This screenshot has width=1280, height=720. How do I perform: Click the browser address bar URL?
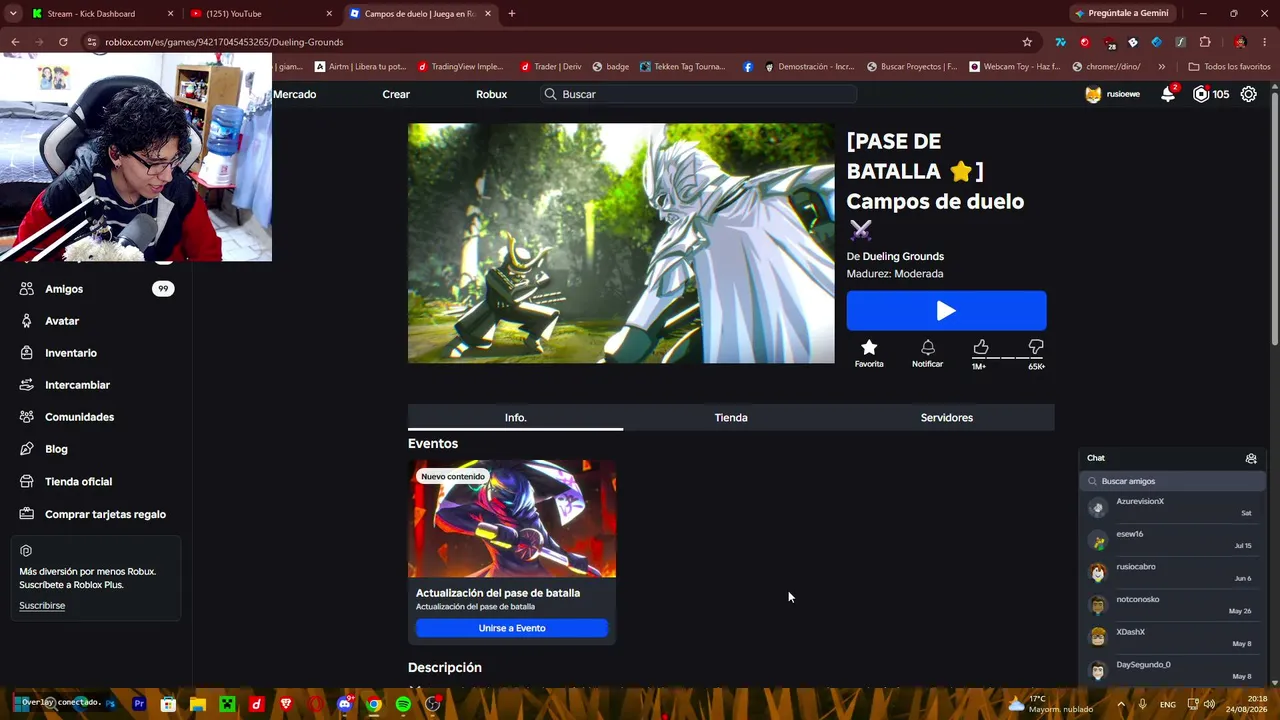tap(224, 42)
